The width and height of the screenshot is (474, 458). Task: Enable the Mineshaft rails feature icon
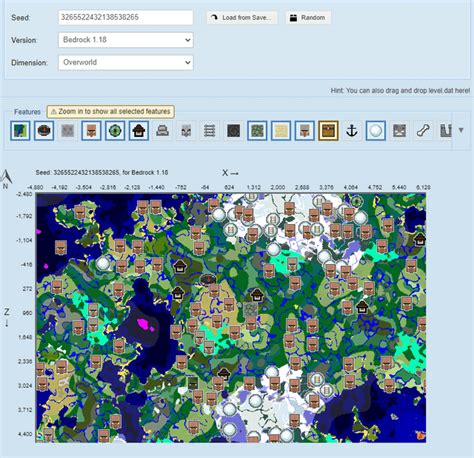[210, 130]
